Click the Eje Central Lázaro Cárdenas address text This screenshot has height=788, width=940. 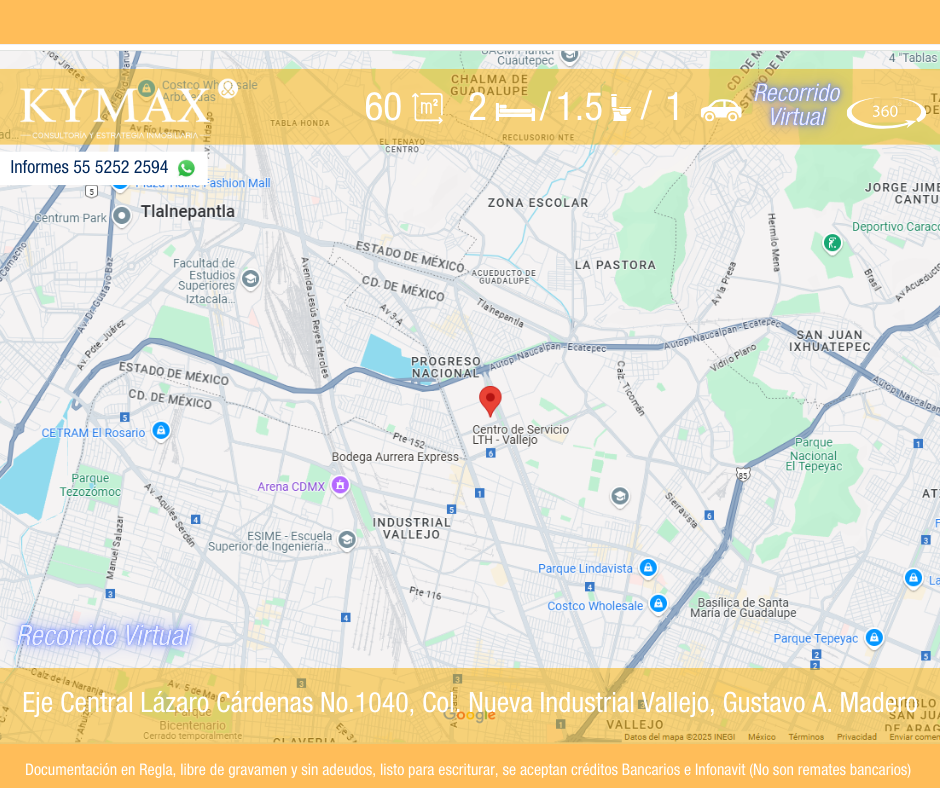click(470, 703)
